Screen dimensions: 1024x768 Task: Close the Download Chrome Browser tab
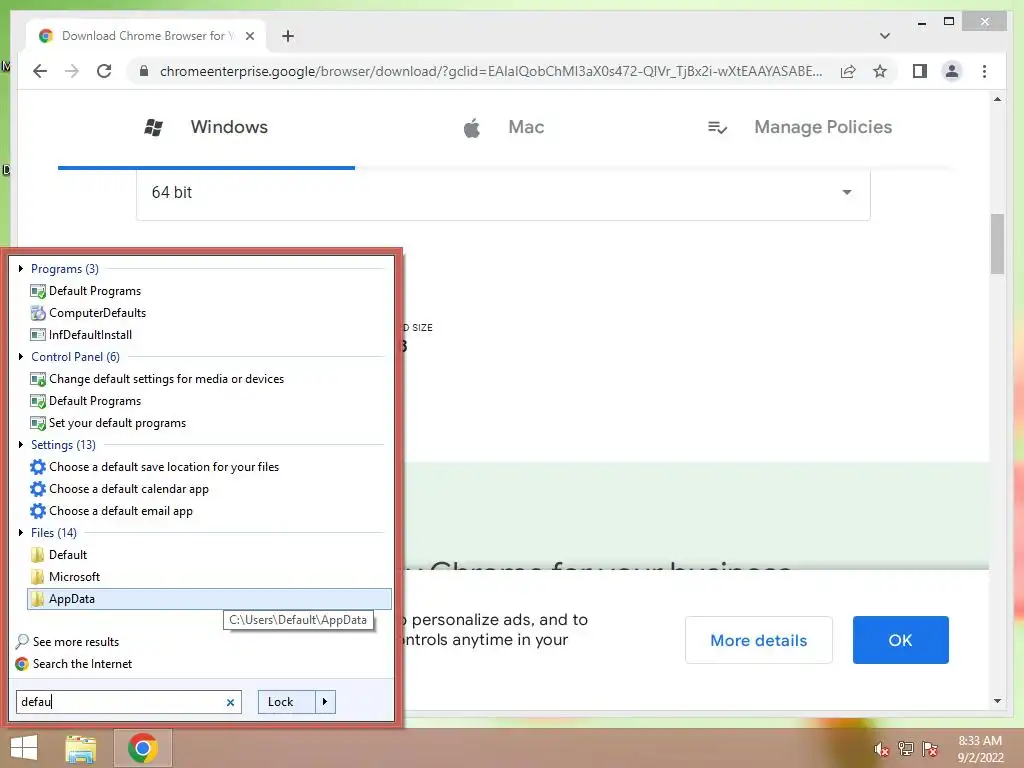click(x=249, y=36)
